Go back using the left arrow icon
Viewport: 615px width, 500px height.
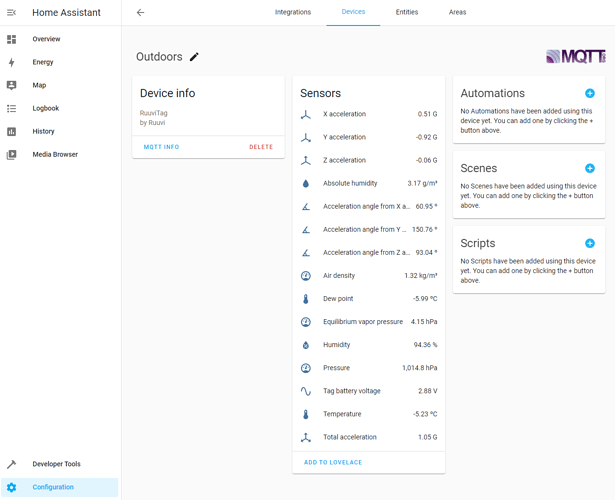click(x=140, y=13)
